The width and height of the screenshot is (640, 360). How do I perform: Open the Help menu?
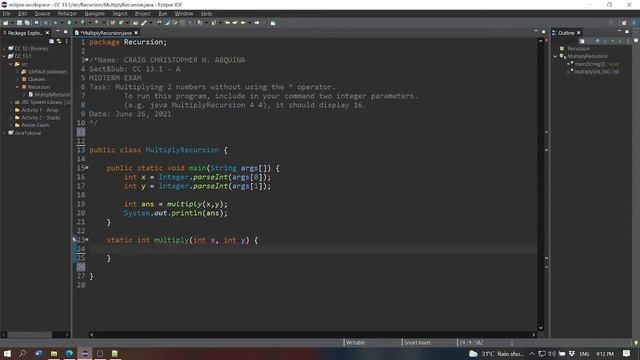tap(207, 13)
